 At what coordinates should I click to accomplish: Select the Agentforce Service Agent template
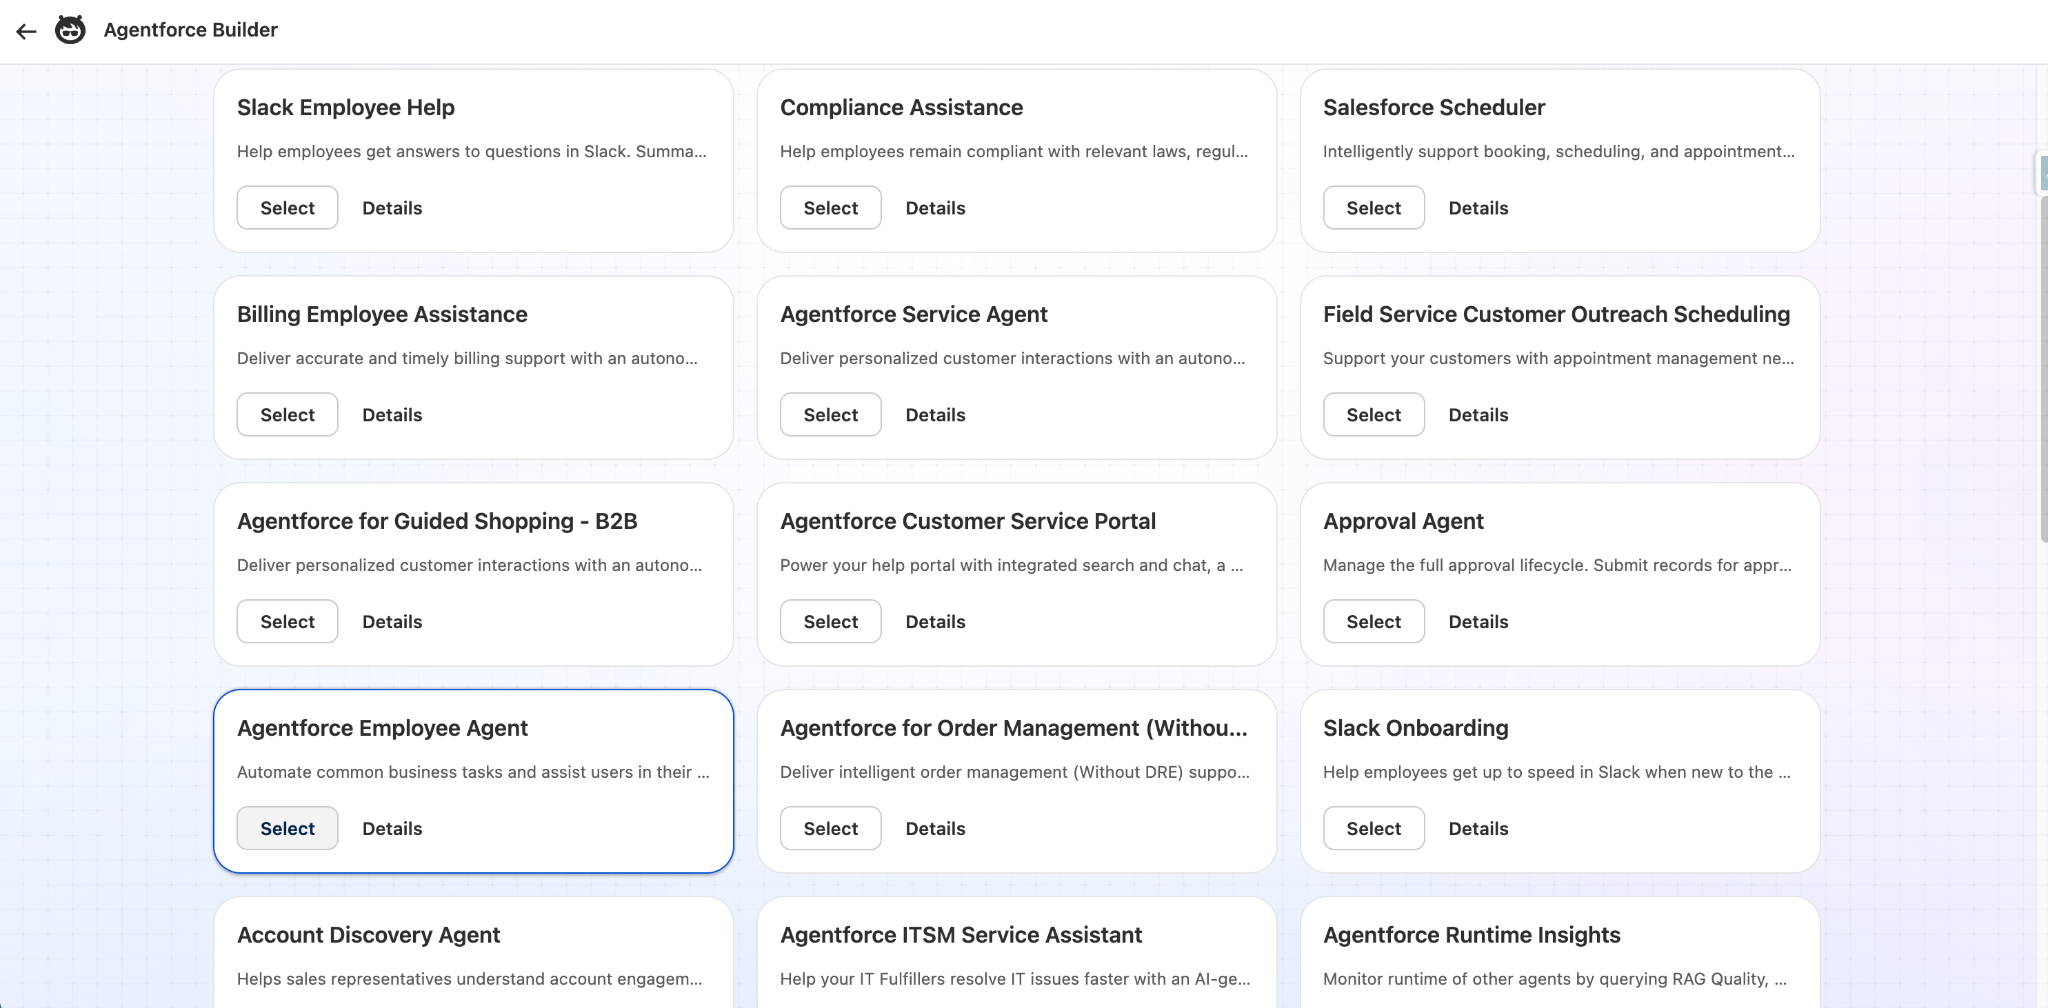[x=830, y=415]
